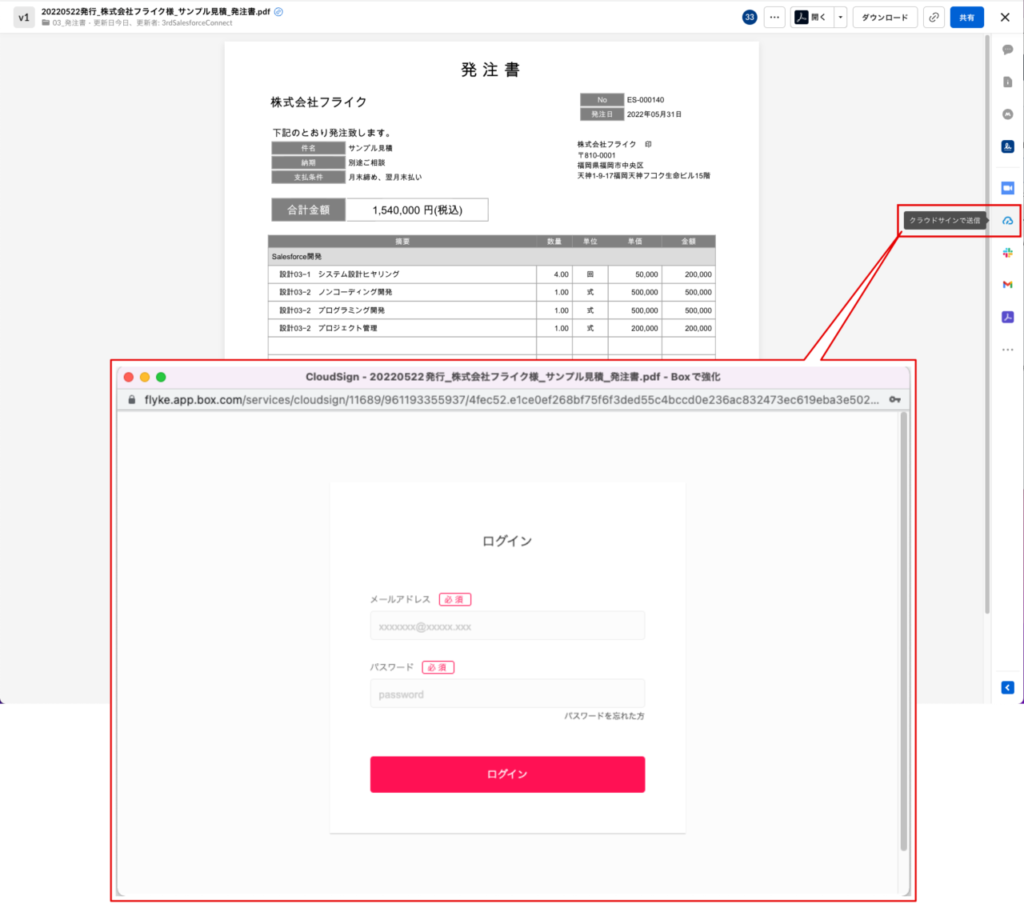This screenshot has width=1024, height=908.
Task: Click the CloudSign popup vertical scrollbar
Action: (904, 631)
